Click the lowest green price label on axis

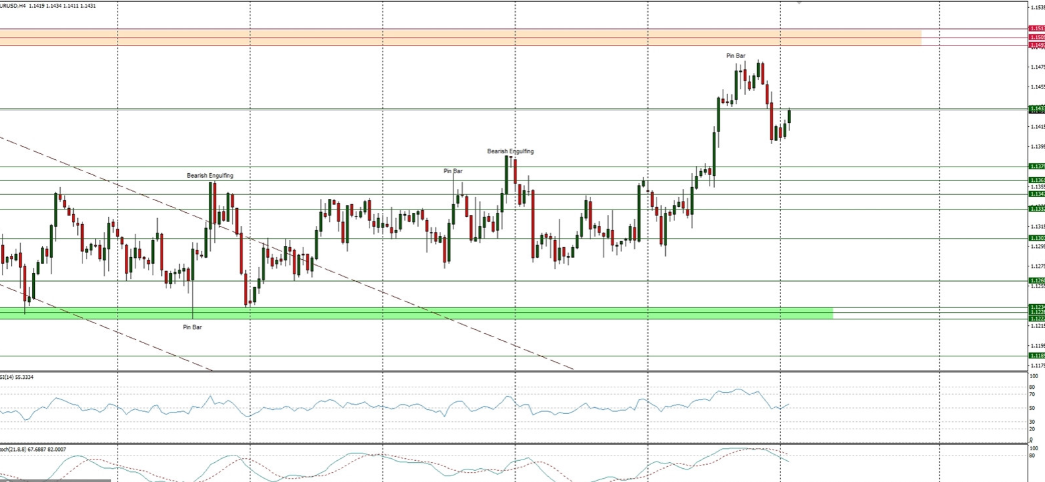(x=1035, y=355)
